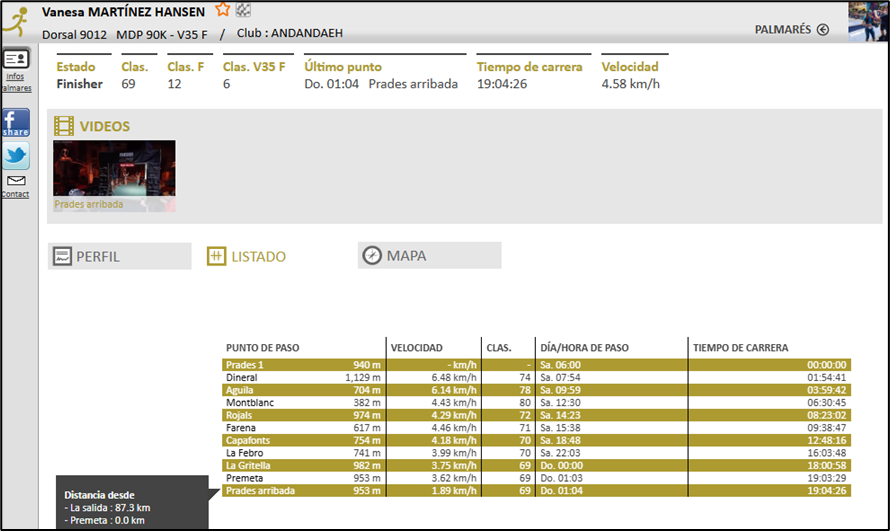Screen dimensions: 890x531
Task: Play the Prades arribada video thumbnail
Action: pyautogui.click(x=114, y=169)
